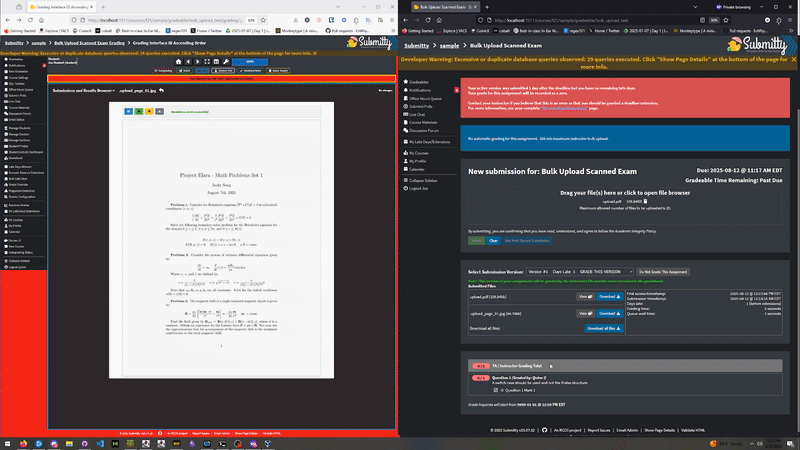Image resolution: width=800 pixels, height=450 pixels.
Task: Click the gray icon in image viewer toolbar
Action: coord(160,111)
